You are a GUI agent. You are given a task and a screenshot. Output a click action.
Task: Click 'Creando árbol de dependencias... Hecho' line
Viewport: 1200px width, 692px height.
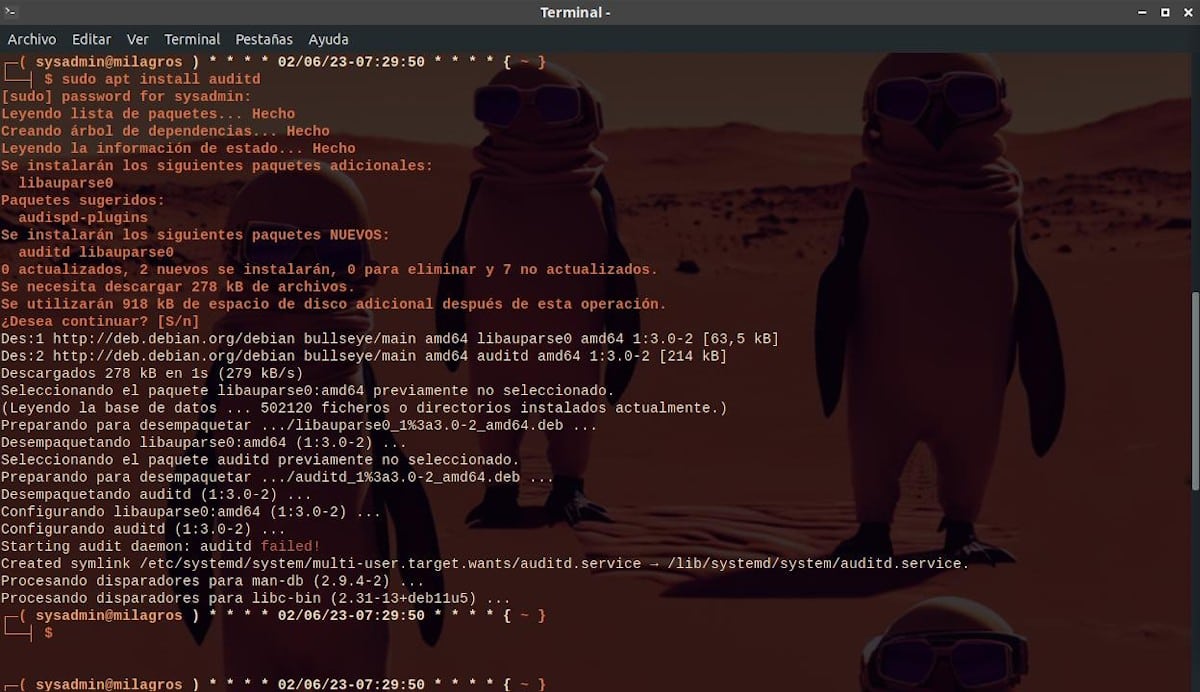point(165,131)
